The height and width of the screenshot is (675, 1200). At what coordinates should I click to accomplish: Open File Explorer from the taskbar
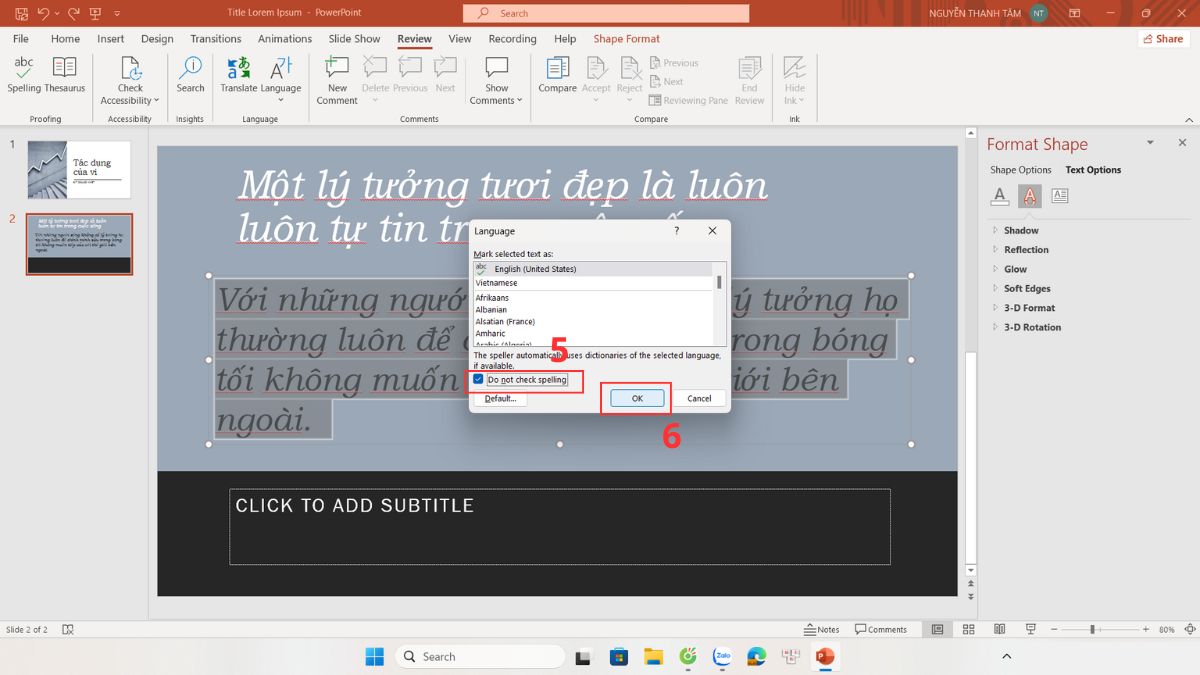pyautogui.click(x=653, y=656)
